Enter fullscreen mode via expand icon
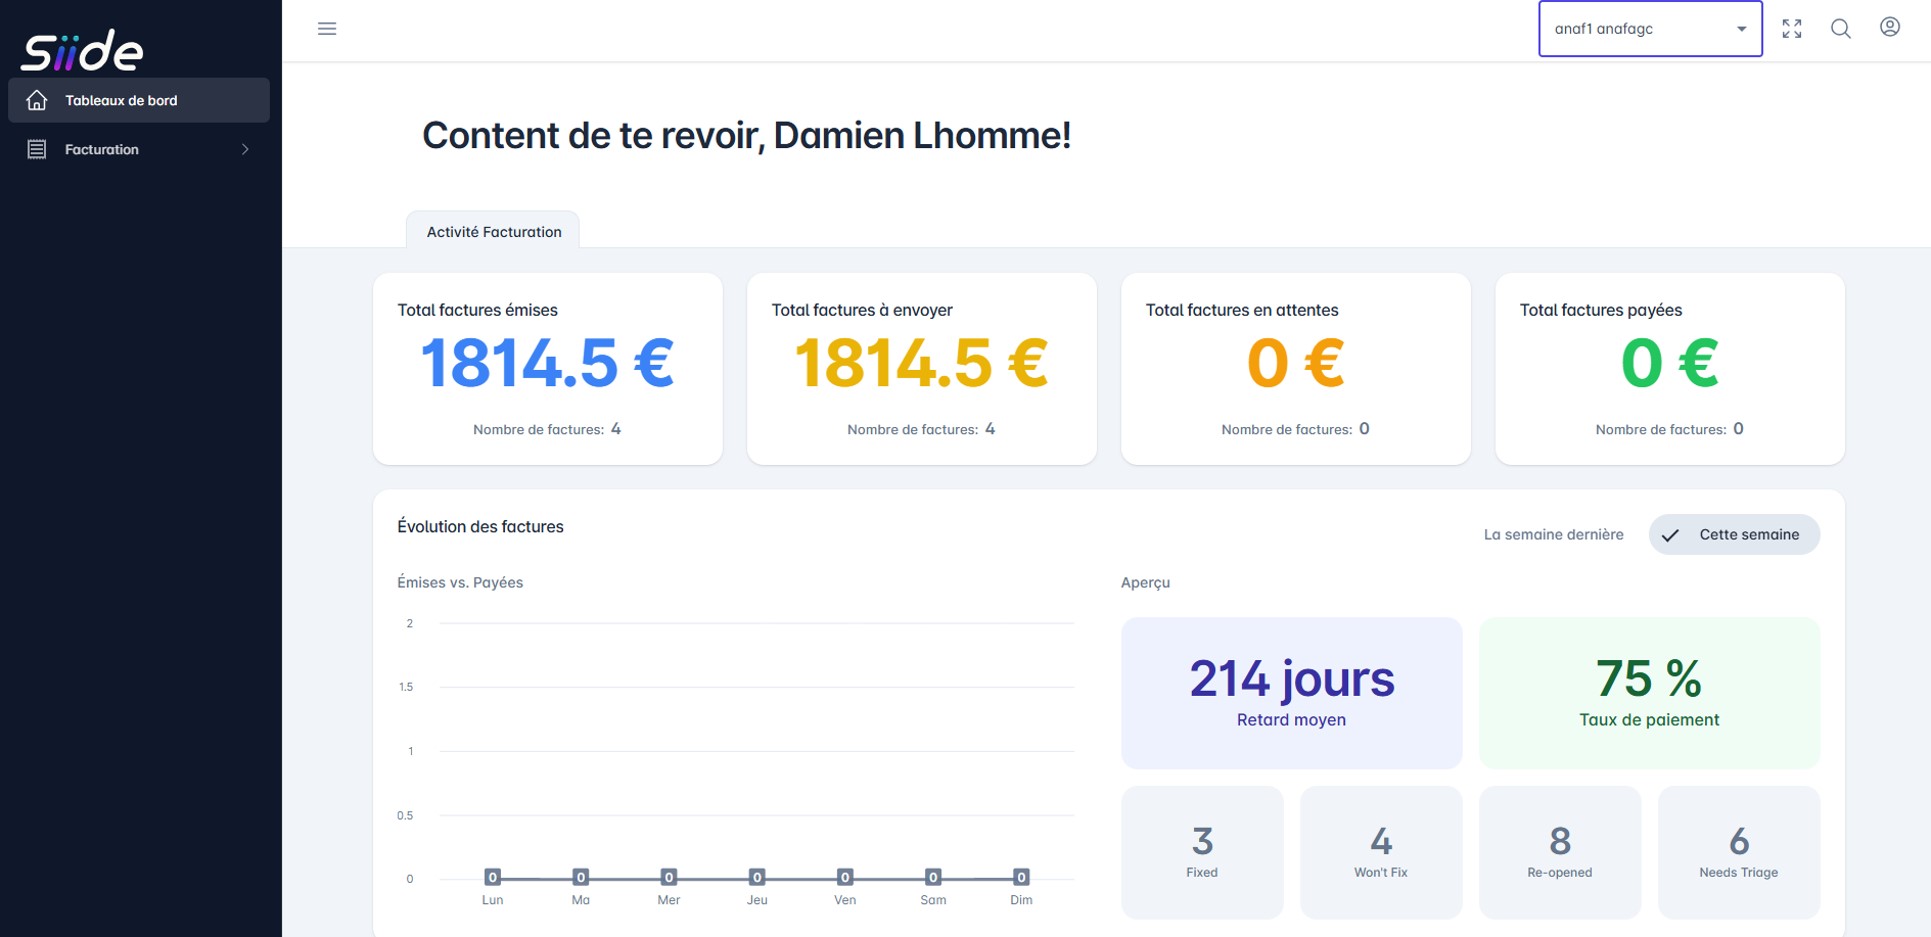Viewport: 1931px width, 937px height. coord(1791,29)
